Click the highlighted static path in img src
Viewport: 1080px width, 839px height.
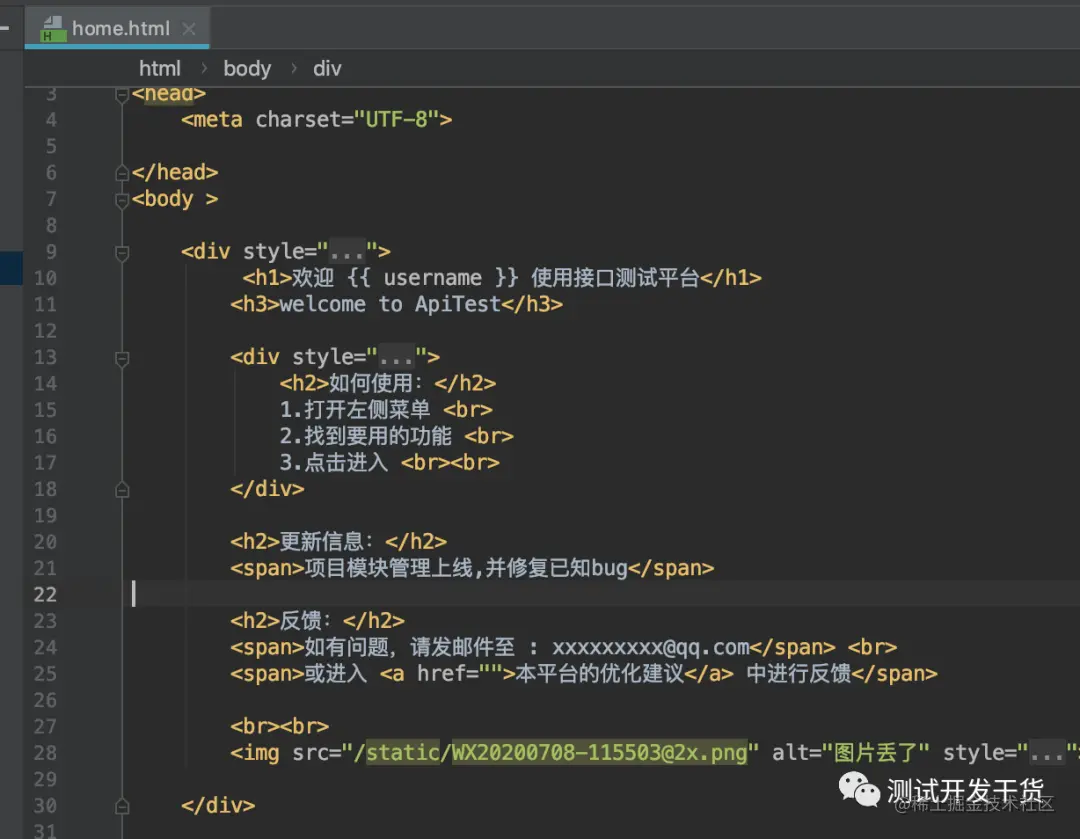[x=402, y=753]
